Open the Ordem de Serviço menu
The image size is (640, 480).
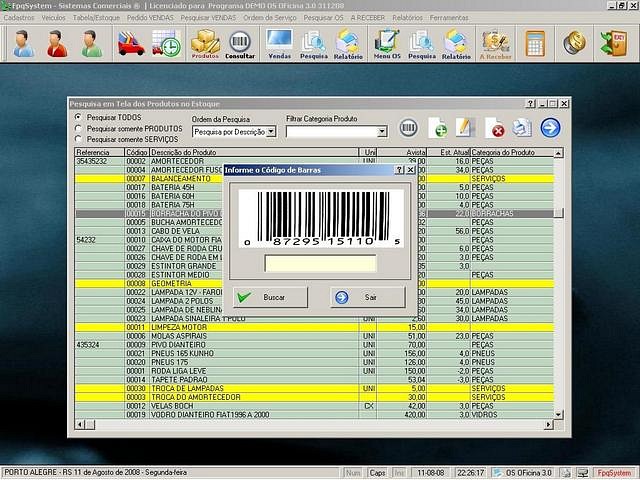(270, 18)
